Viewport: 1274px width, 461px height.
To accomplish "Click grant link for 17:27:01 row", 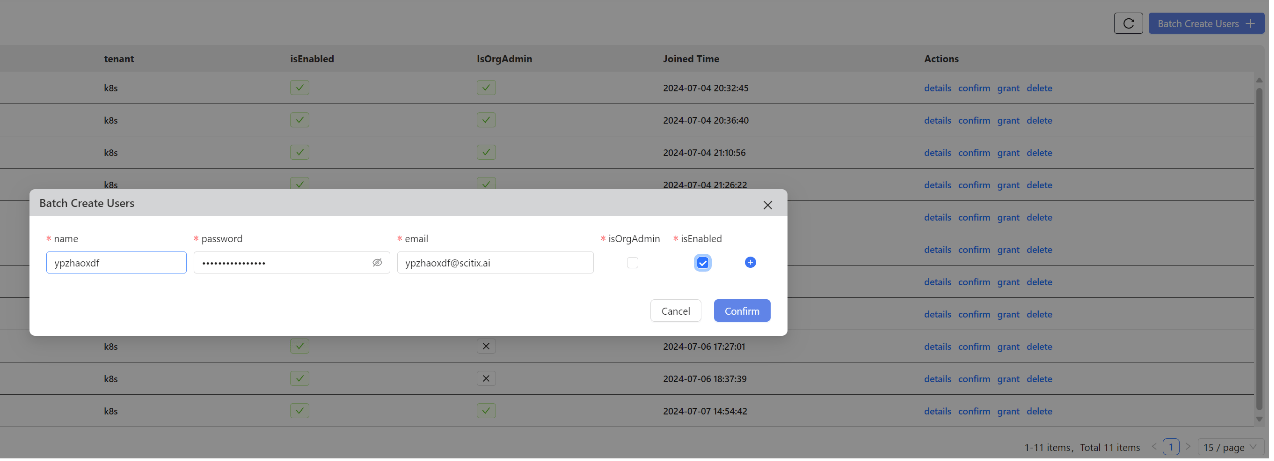I will tap(1008, 346).
